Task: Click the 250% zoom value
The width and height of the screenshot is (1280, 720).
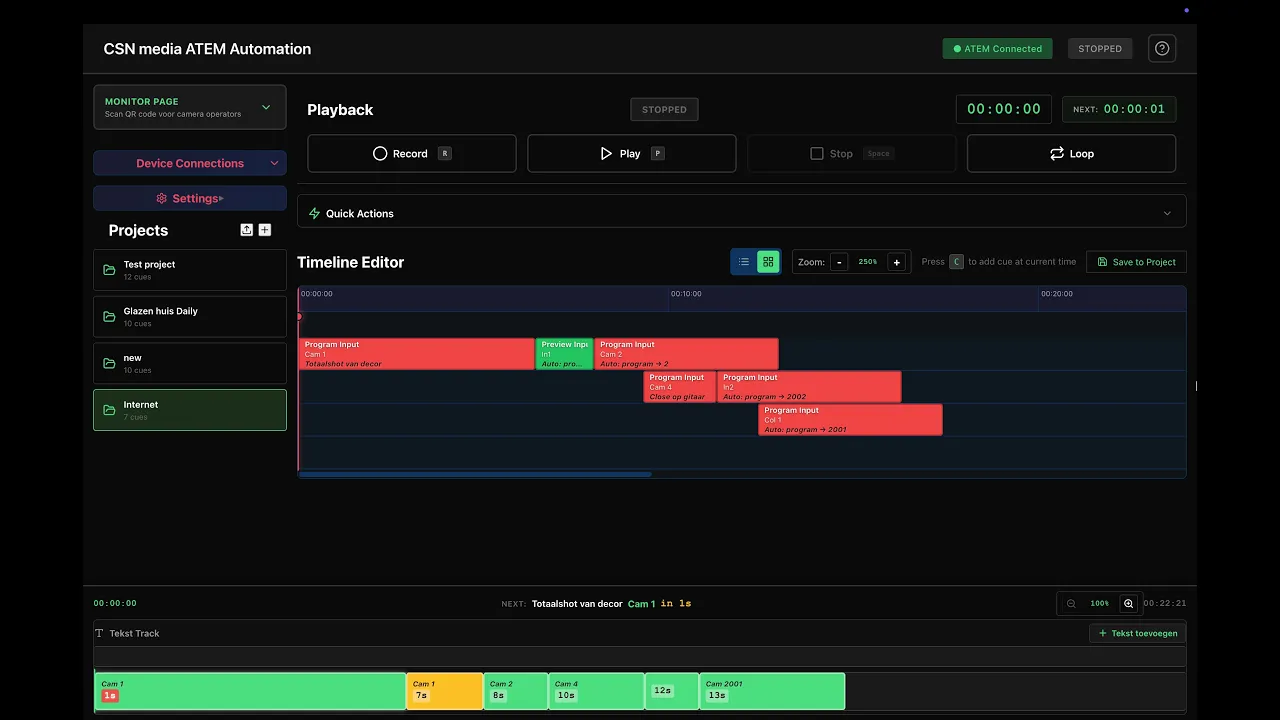Action: [868, 262]
